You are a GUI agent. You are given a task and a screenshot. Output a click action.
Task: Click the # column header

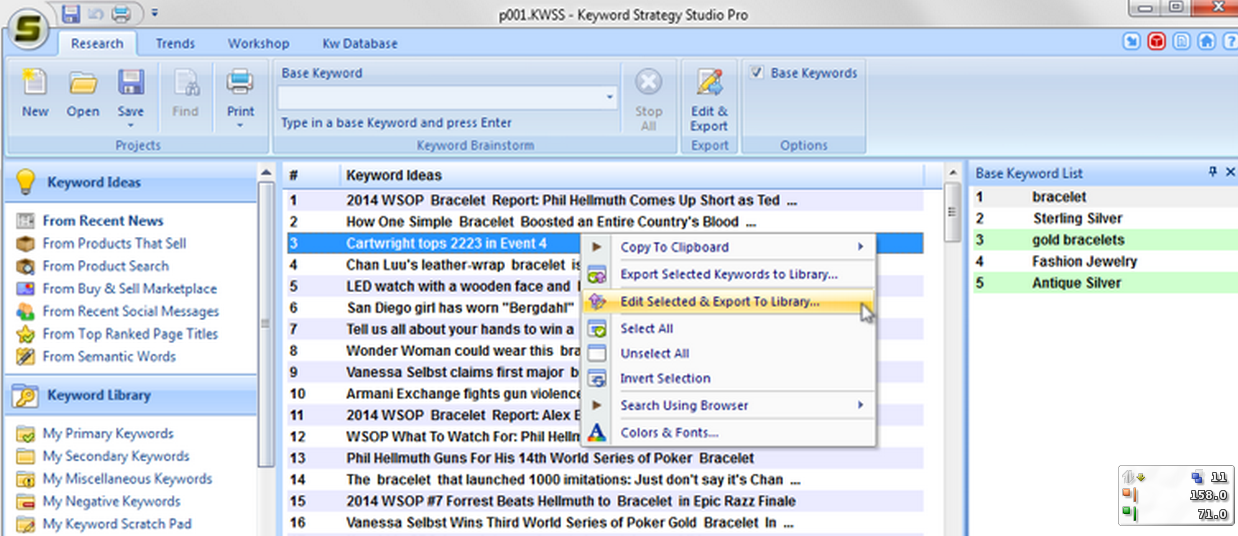[x=311, y=176]
